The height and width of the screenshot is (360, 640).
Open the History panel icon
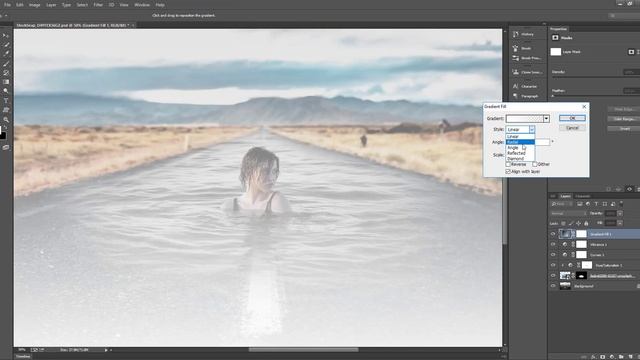[516, 34]
